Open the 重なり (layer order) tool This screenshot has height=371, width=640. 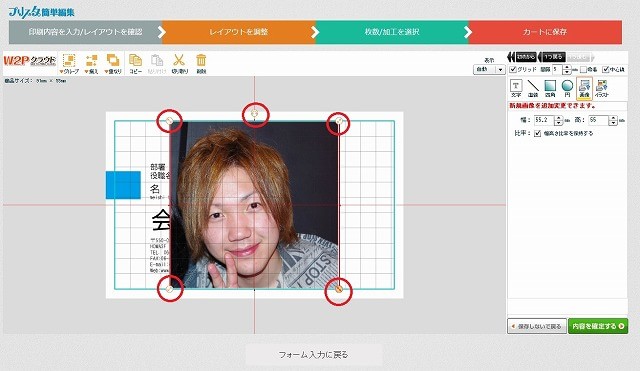click(x=113, y=64)
